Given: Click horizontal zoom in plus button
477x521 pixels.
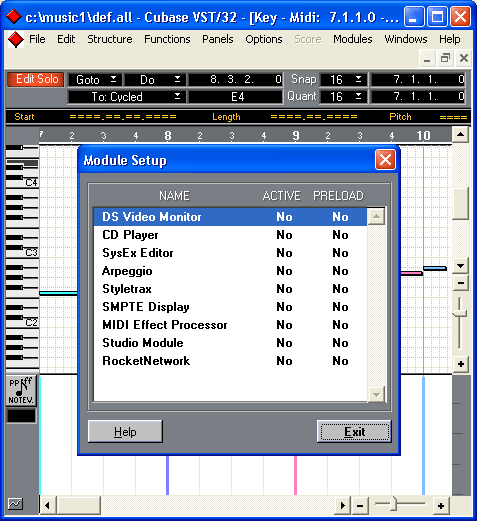Looking at the screenshot, I should [x=441, y=506].
